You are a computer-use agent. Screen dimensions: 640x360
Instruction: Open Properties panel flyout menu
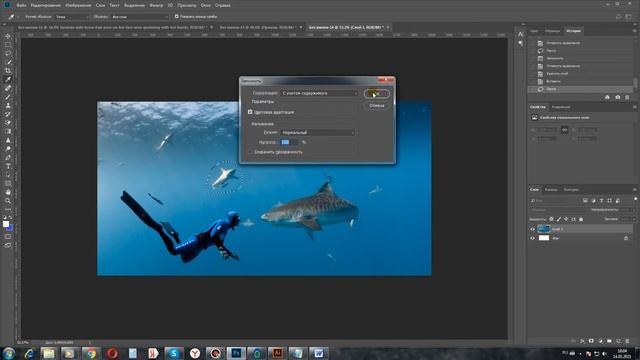click(635, 107)
